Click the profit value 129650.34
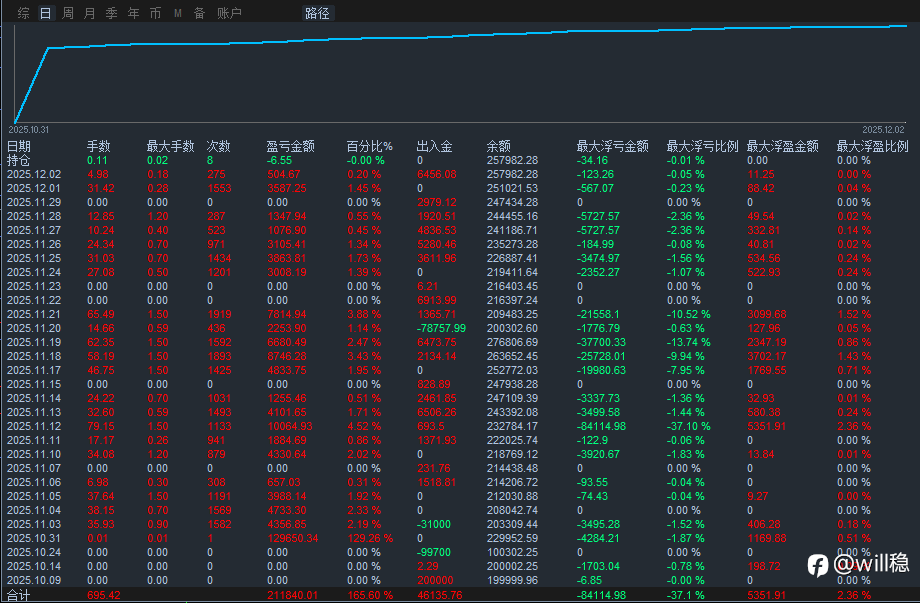 point(293,538)
